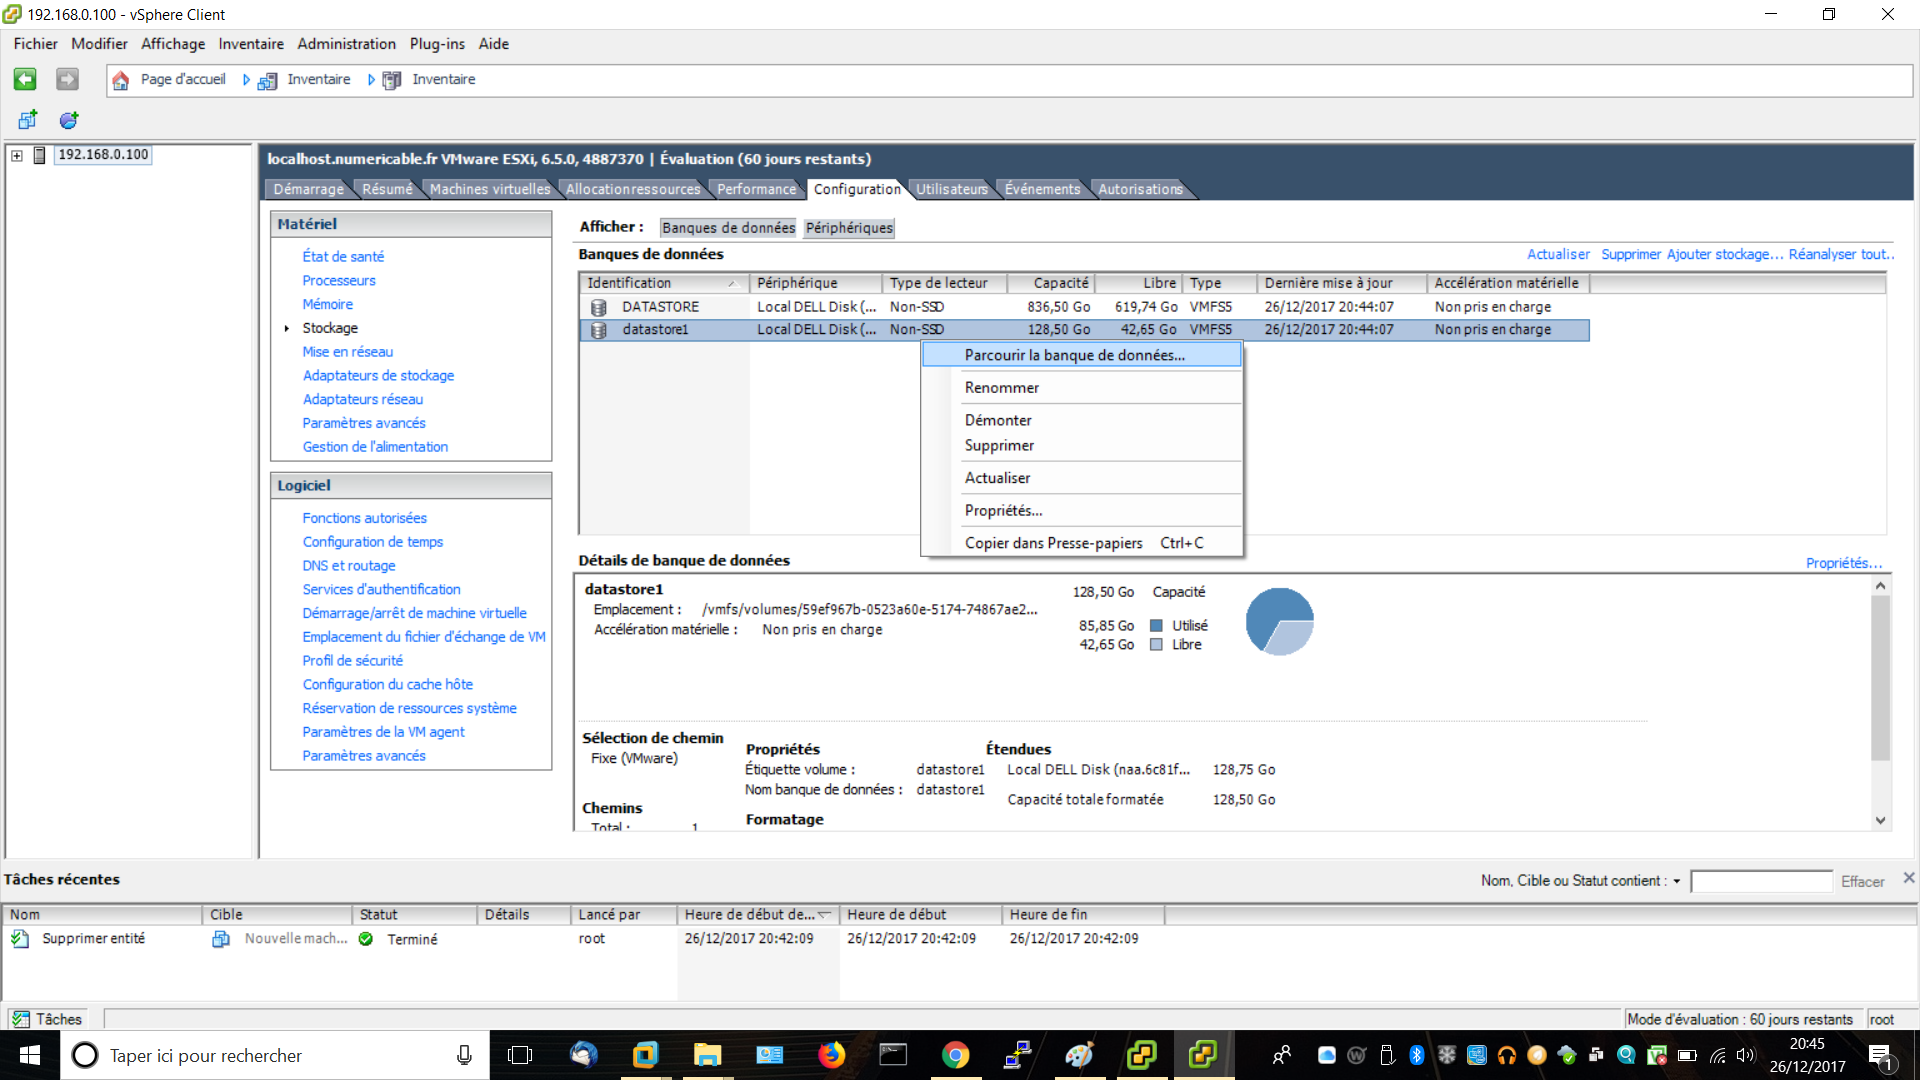The image size is (1920, 1080).
Task: Click the volume speaker tray icon
Action: click(x=1746, y=1055)
